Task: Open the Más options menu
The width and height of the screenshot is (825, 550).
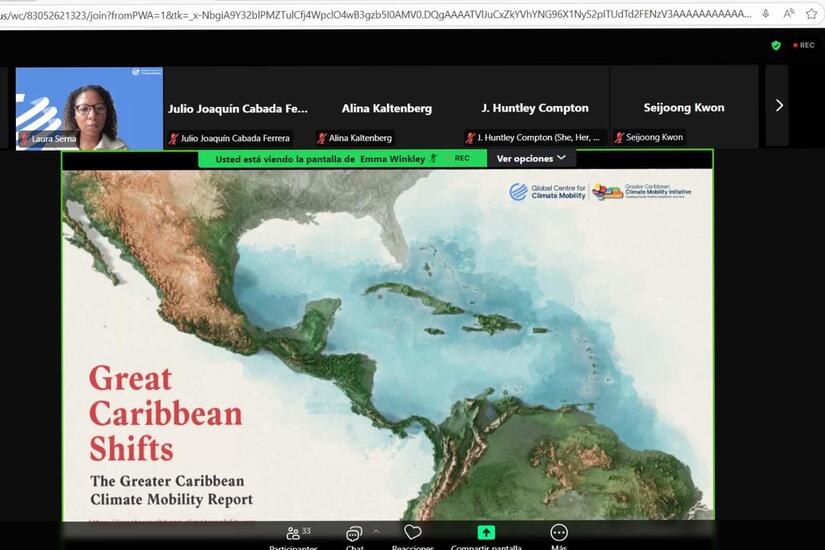Action: tap(559, 534)
